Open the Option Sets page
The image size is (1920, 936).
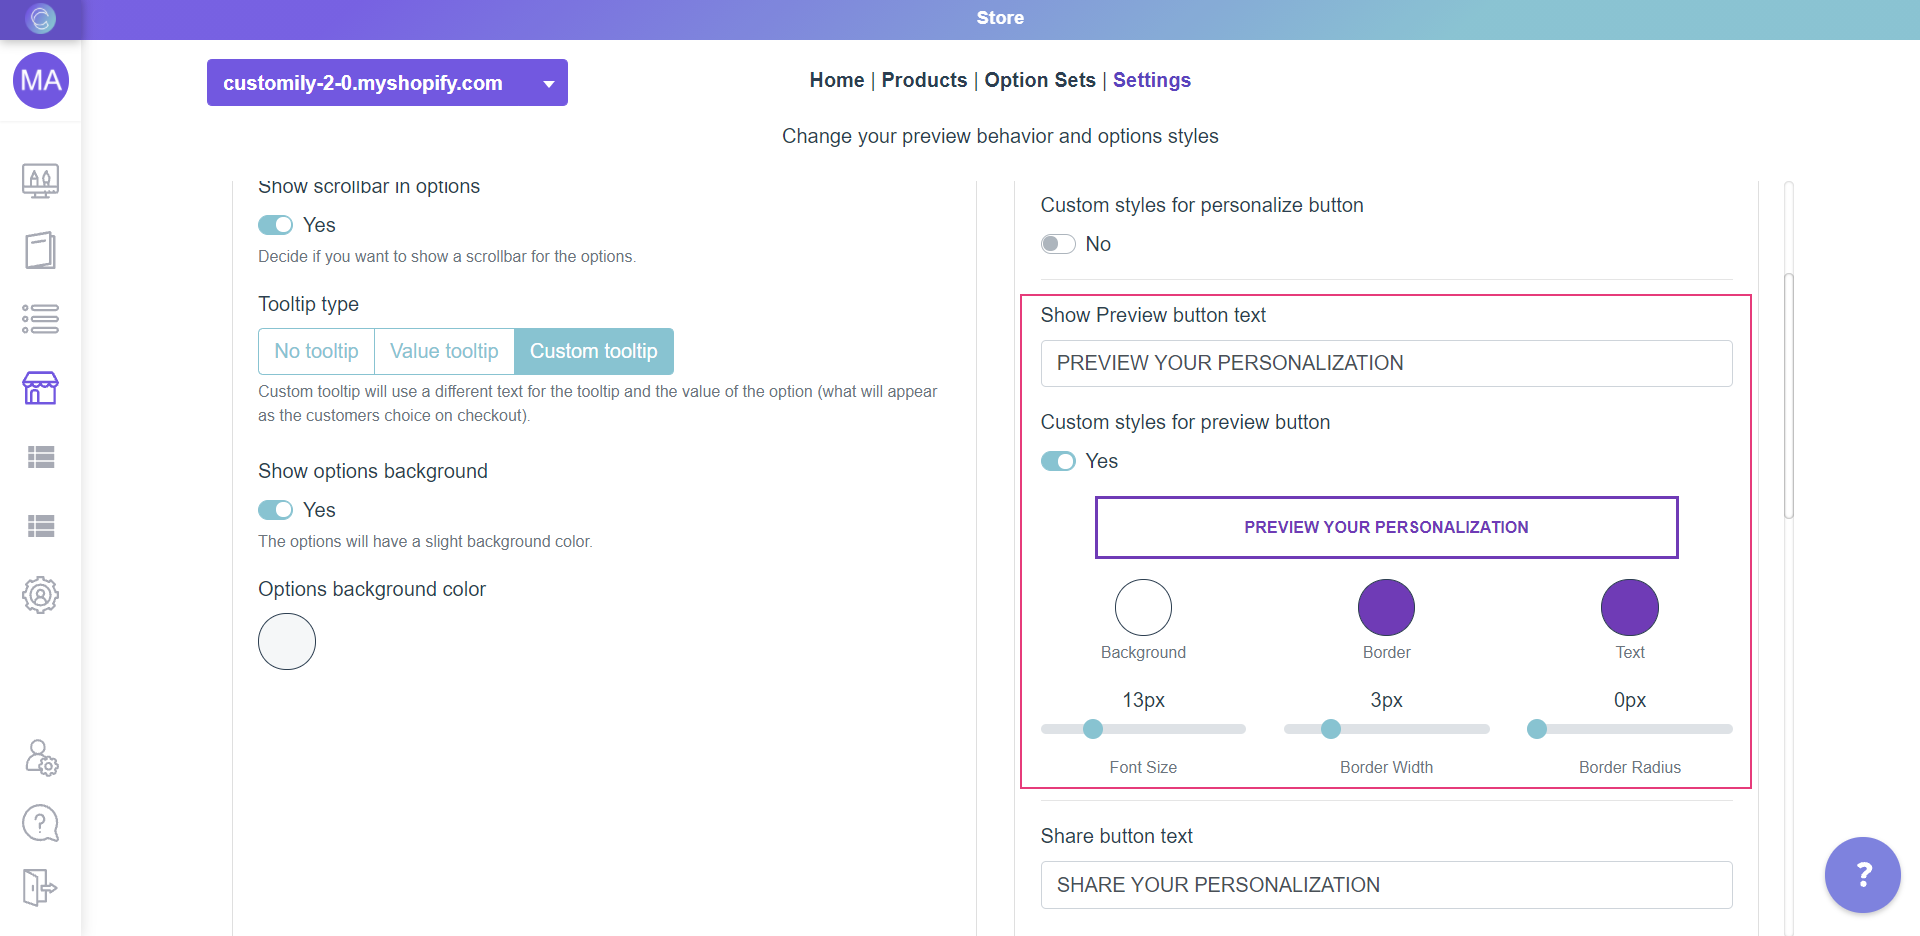[x=1039, y=80]
